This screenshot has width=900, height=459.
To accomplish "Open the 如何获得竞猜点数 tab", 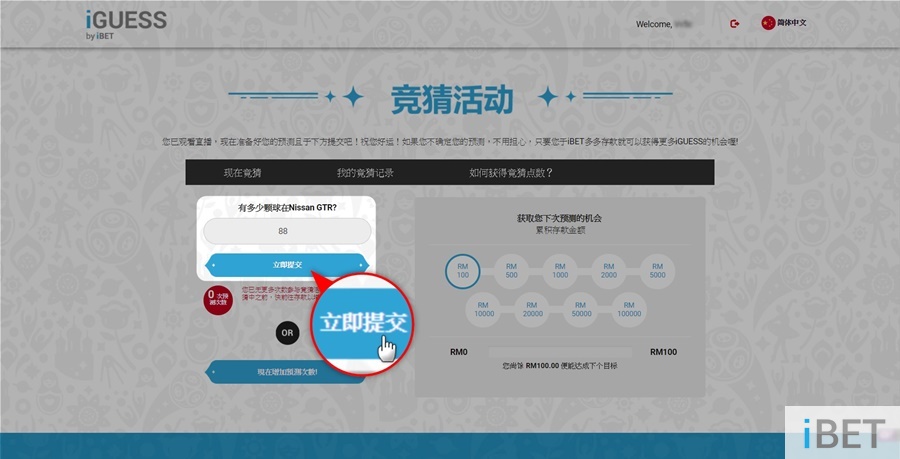I will [x=511, y=173].
